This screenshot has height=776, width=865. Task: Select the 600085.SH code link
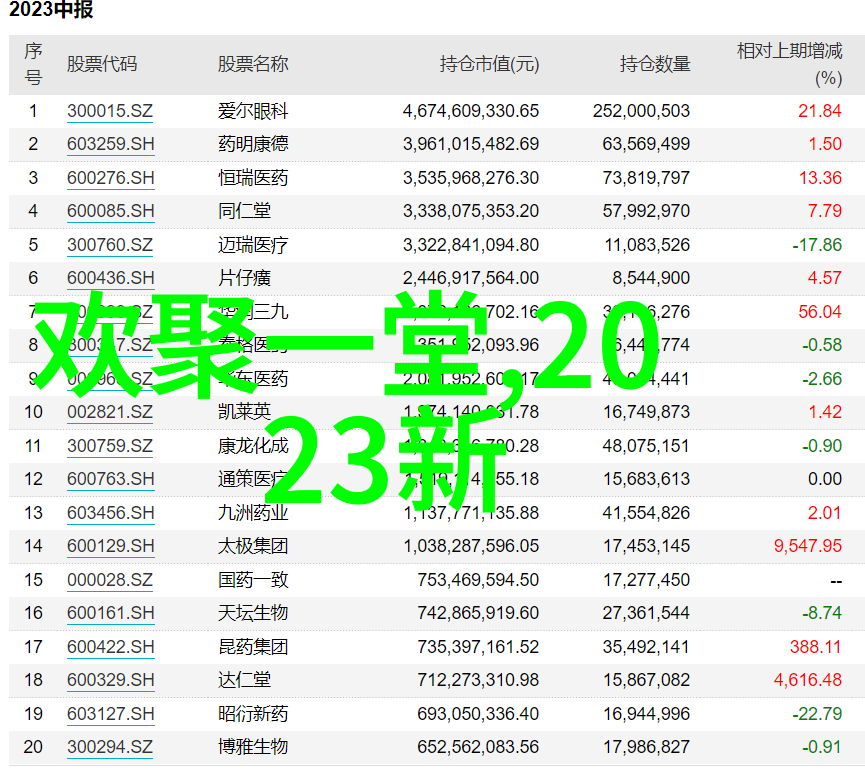click(110, 211)
